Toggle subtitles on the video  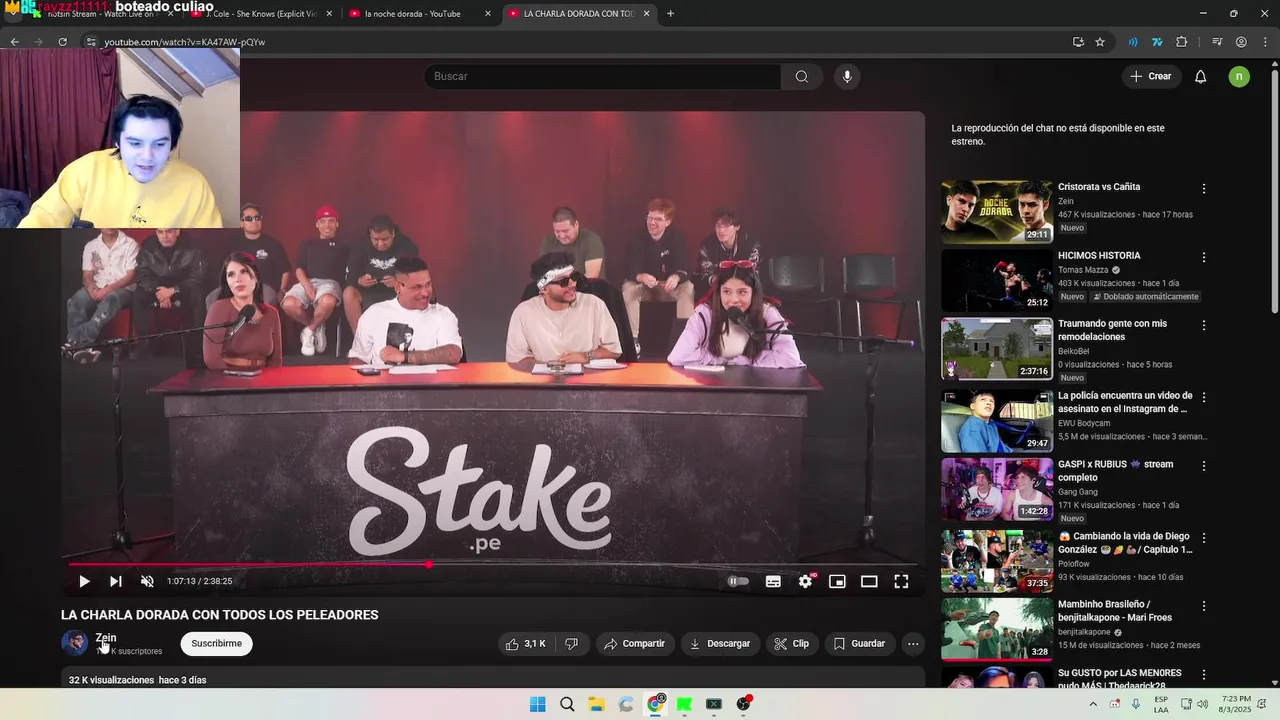coord(773,581)
